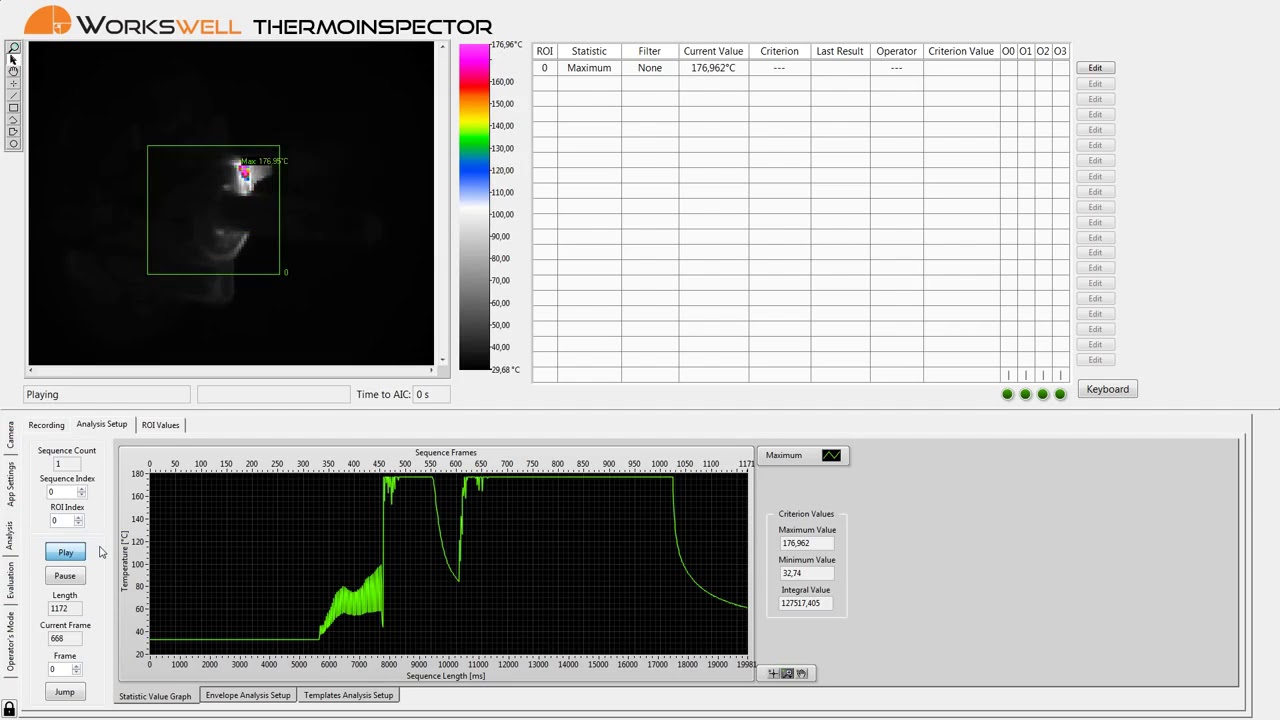The height and width of the screenshot is (720, 1280).
Task: Click the first green status LED indicator
Action: coord(1007,394)
